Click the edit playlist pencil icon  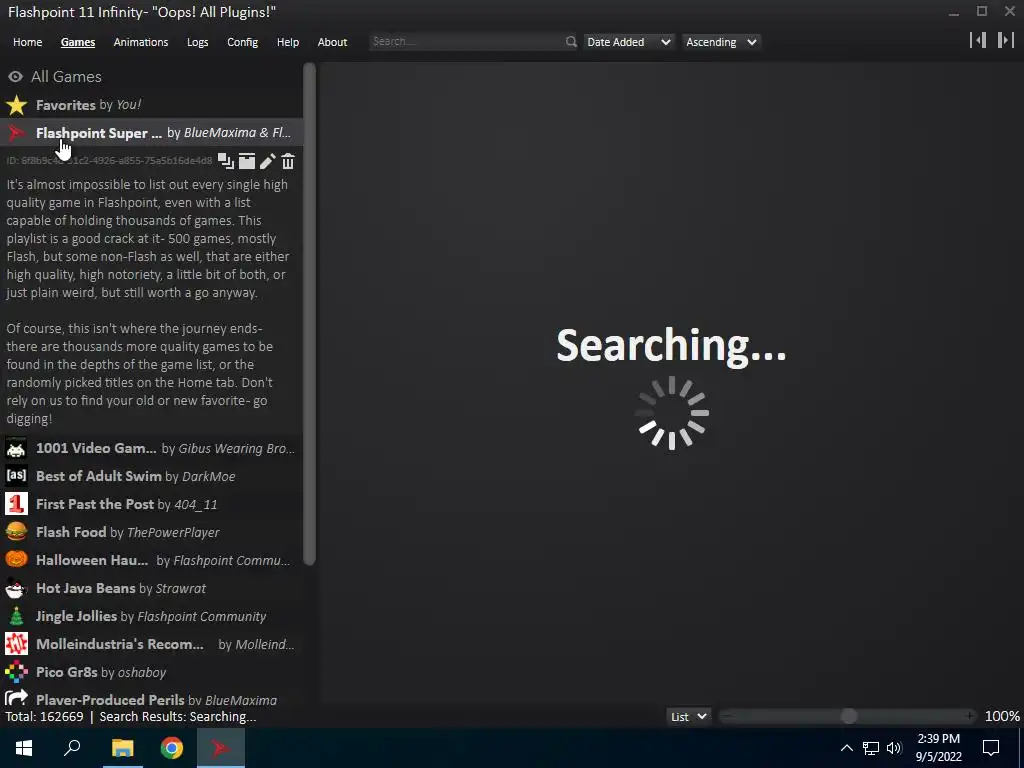268,161
